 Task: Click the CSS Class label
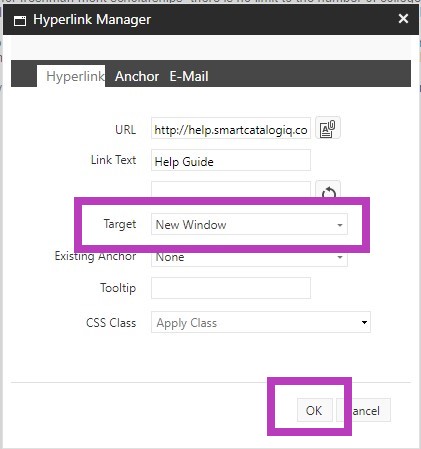(111, 323)
